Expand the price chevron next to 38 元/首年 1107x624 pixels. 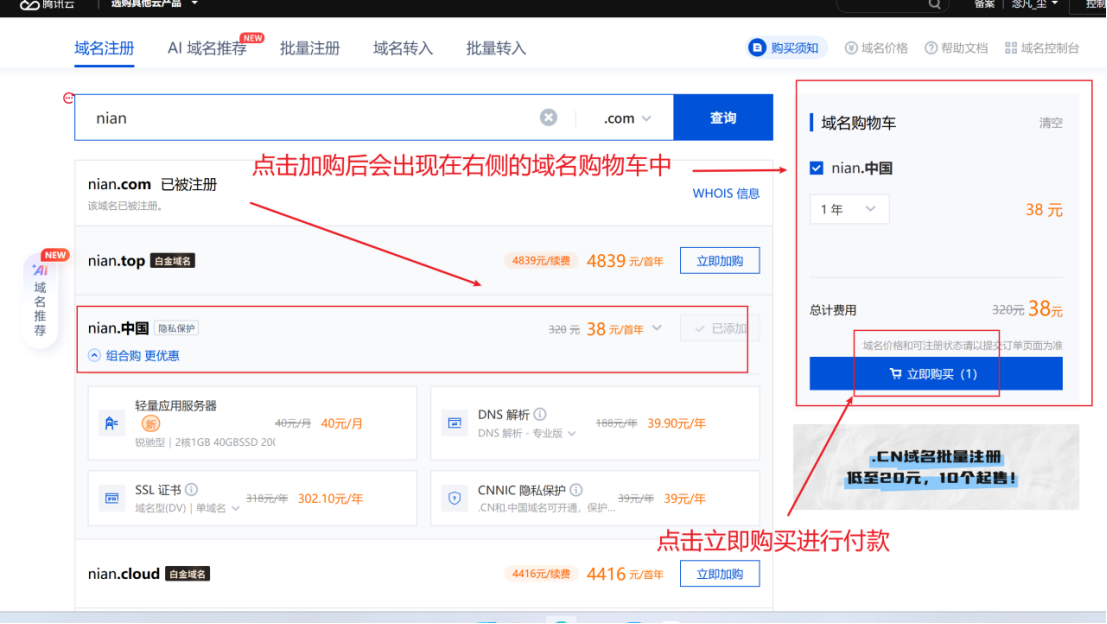pos(657,328)
